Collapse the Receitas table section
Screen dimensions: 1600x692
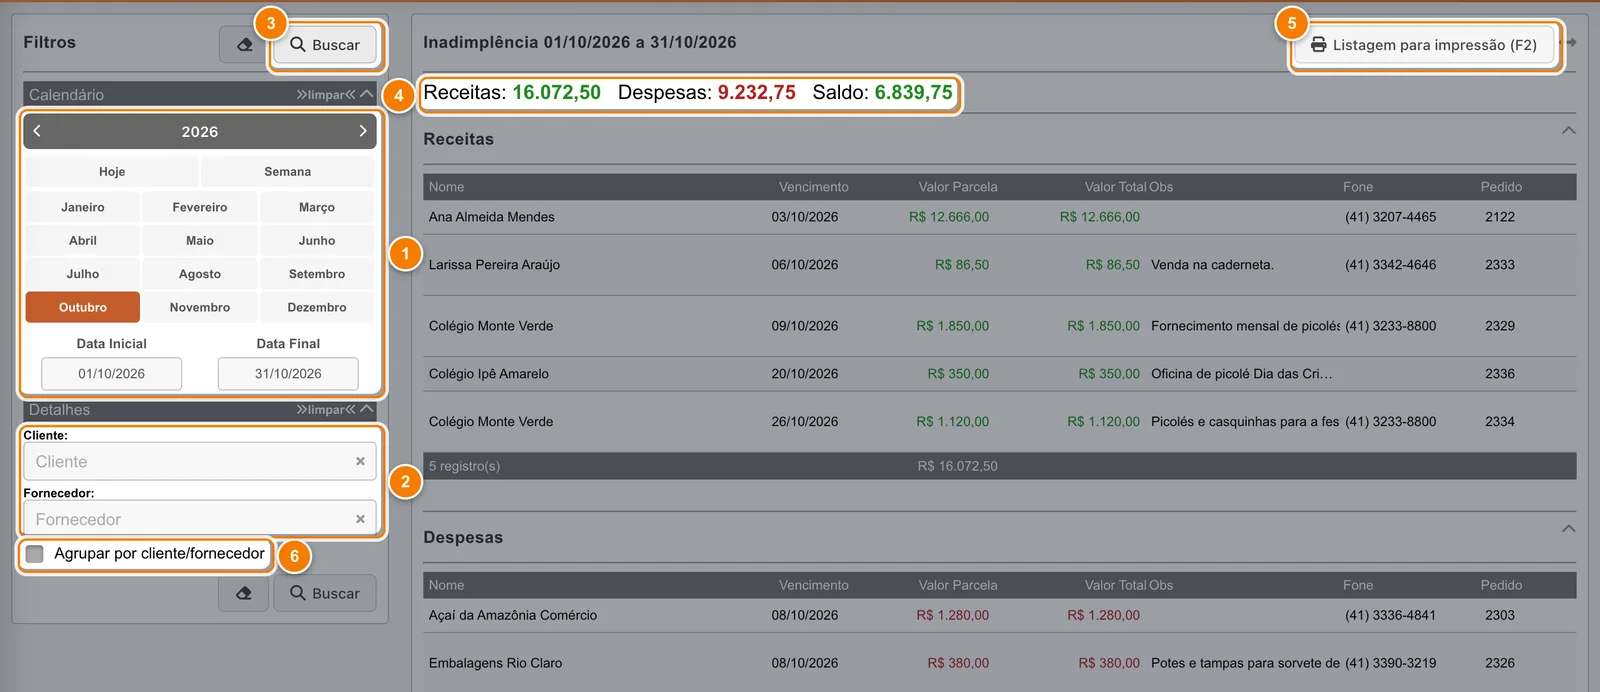tap(1568, 131)
